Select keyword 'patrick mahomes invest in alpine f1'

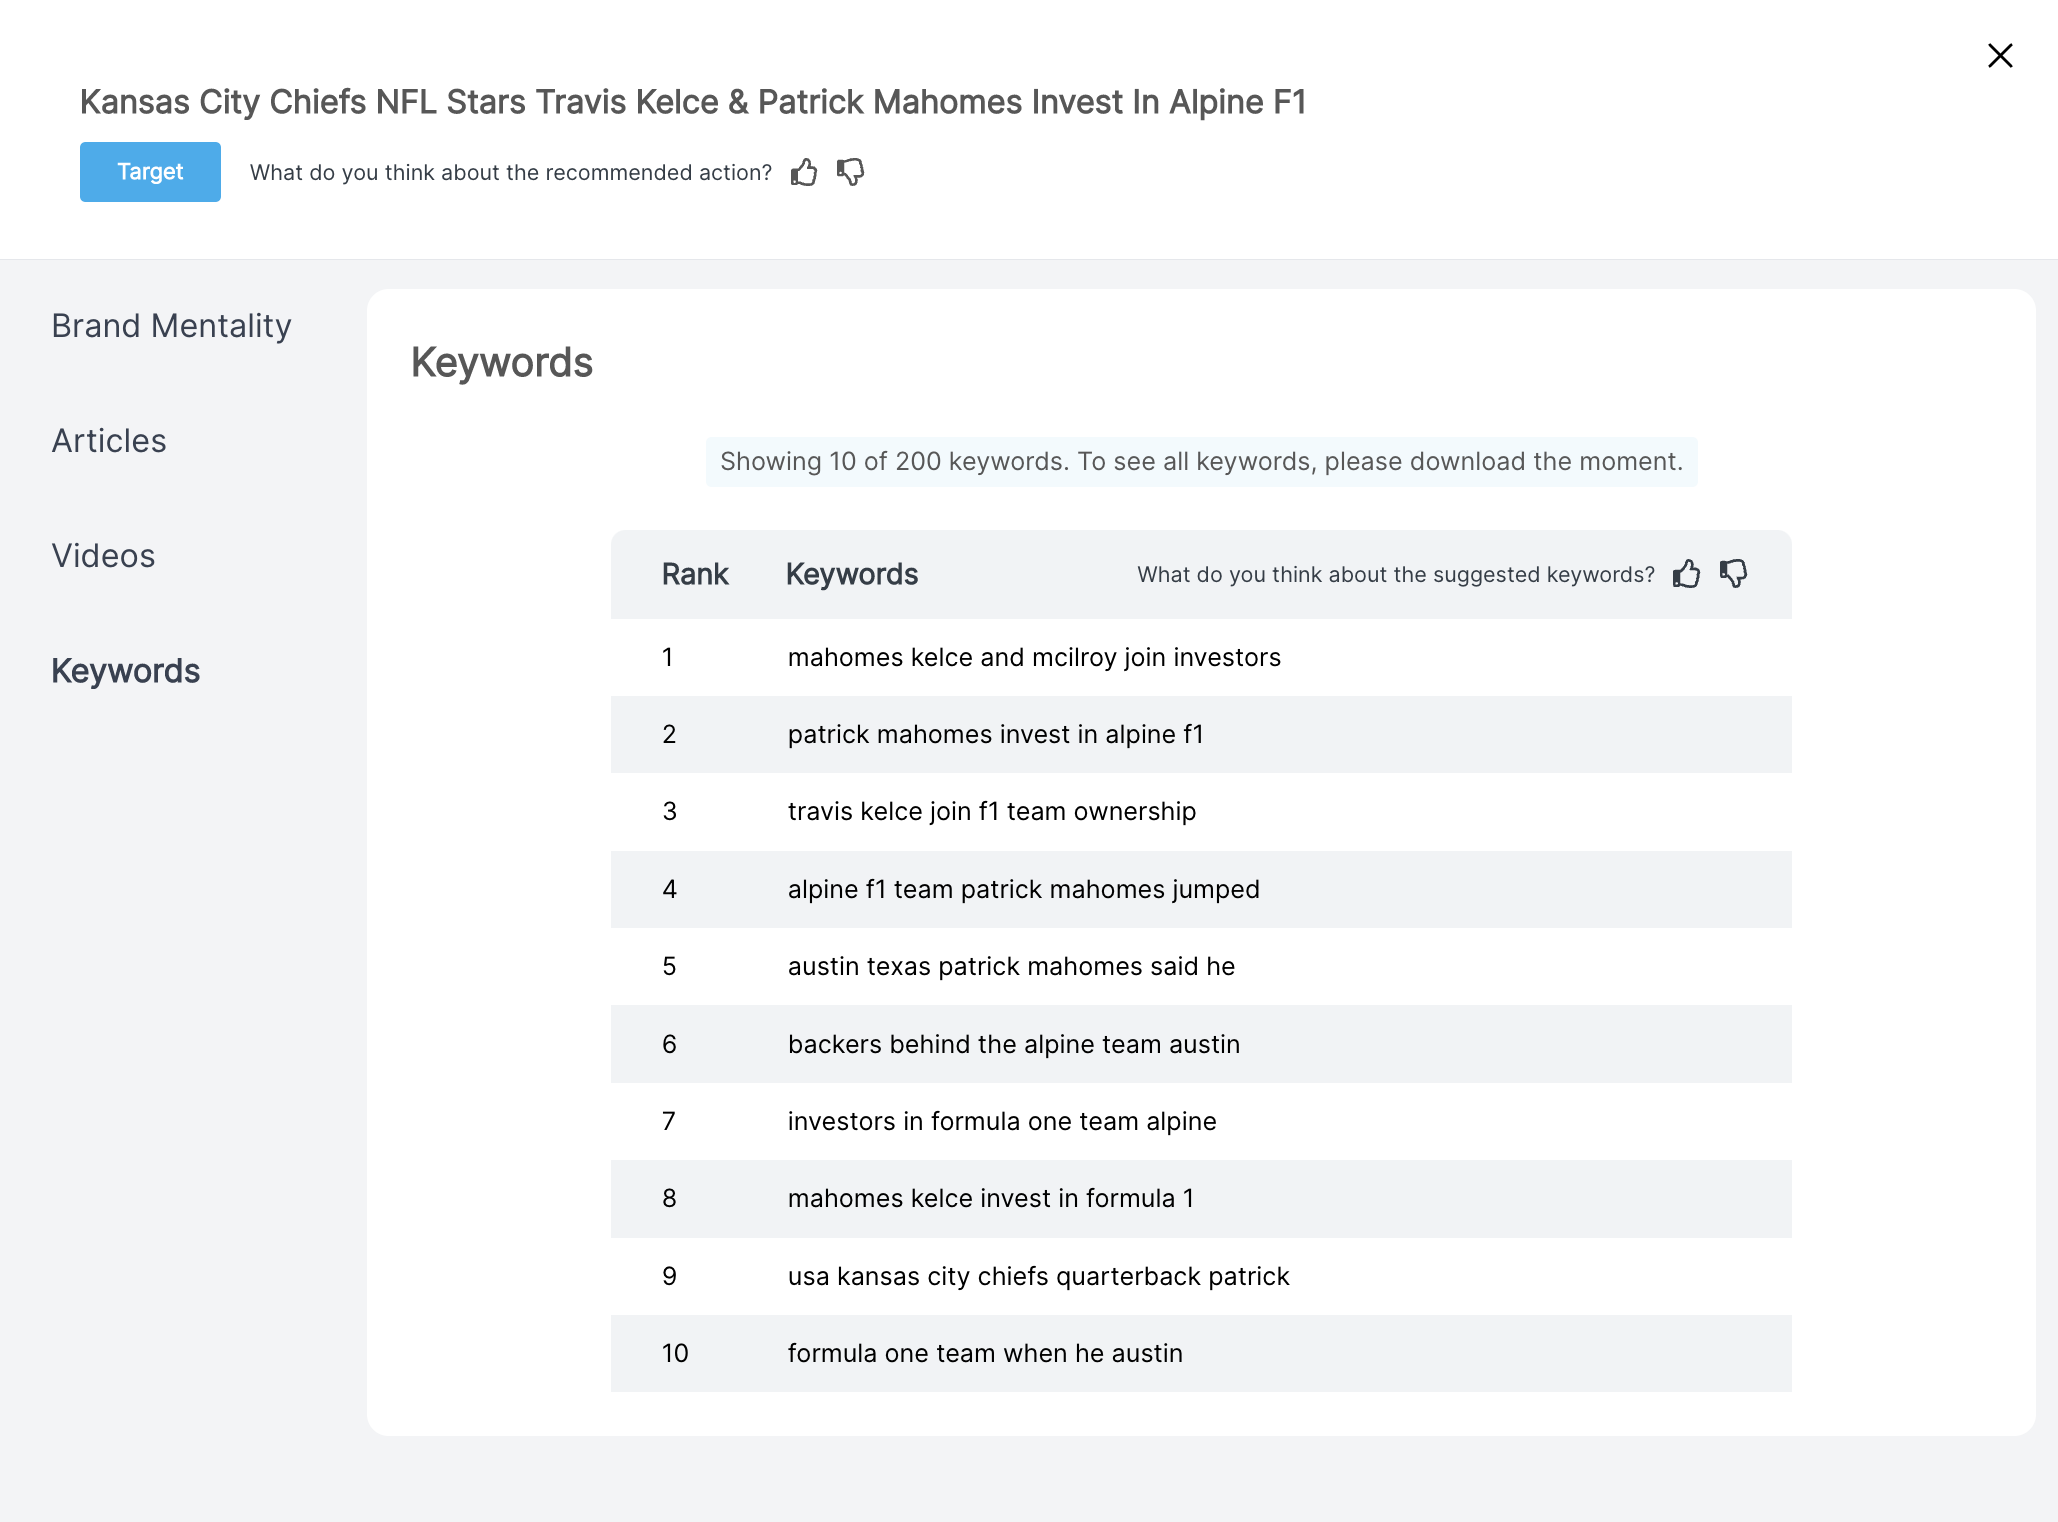[995, 734]
